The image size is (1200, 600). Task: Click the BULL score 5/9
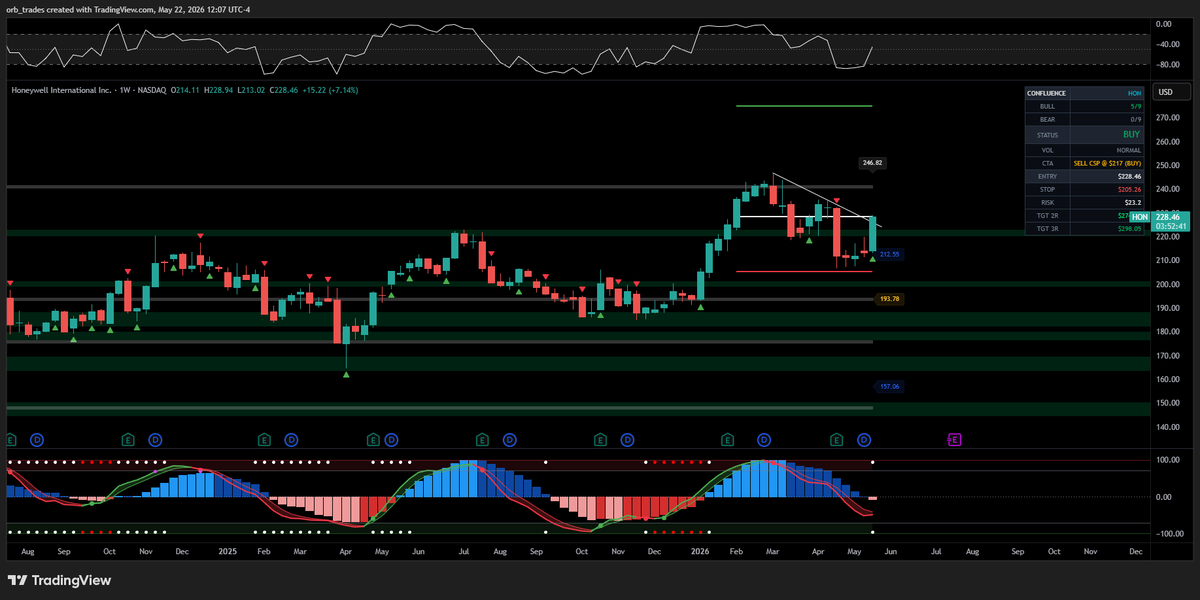1134,105
